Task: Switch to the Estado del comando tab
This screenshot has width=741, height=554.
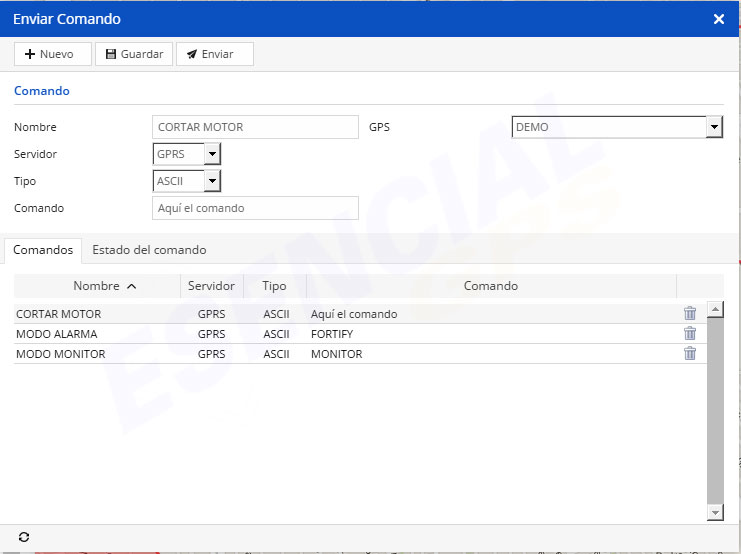Action: [x=149, y=250]
